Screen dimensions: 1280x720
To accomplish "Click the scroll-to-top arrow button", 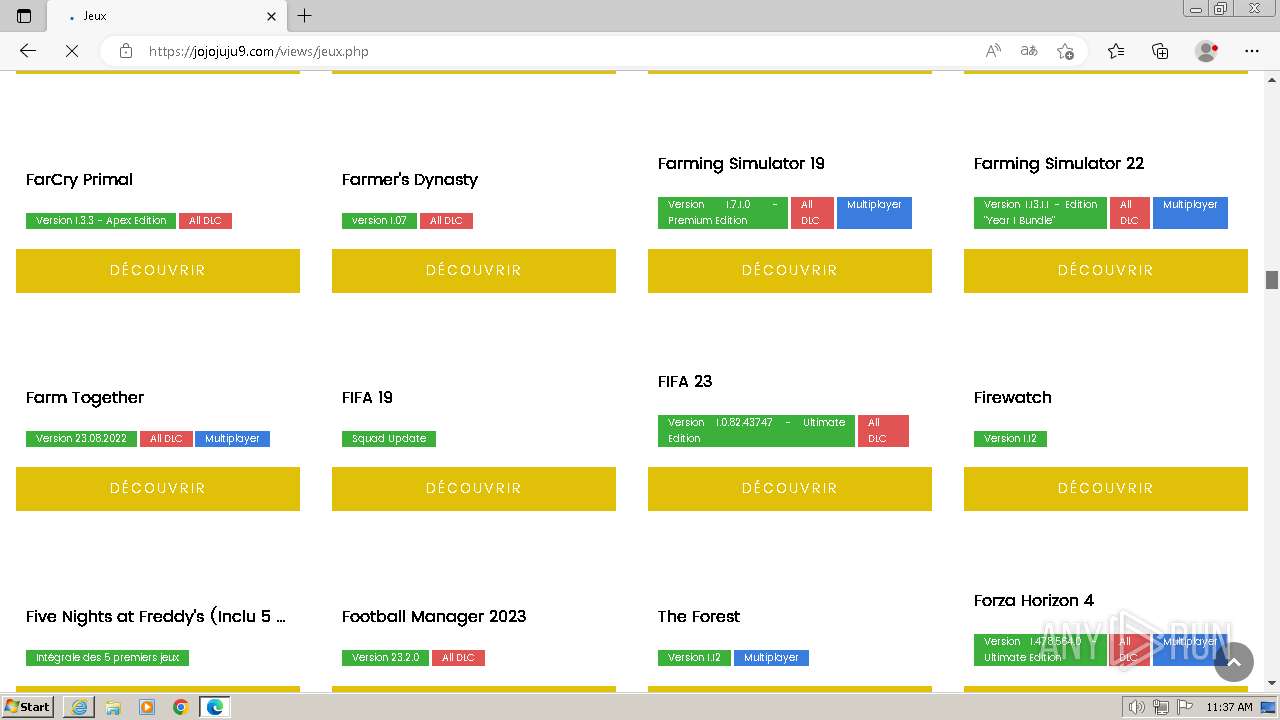I will (1234, 662).
